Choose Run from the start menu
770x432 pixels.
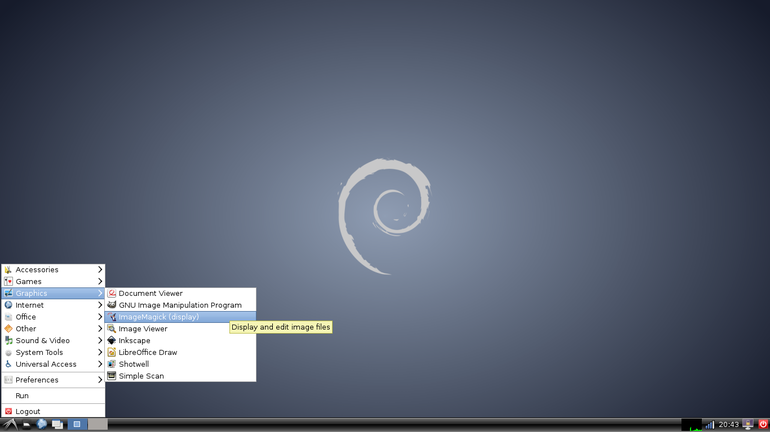click(x=22, y=396)
